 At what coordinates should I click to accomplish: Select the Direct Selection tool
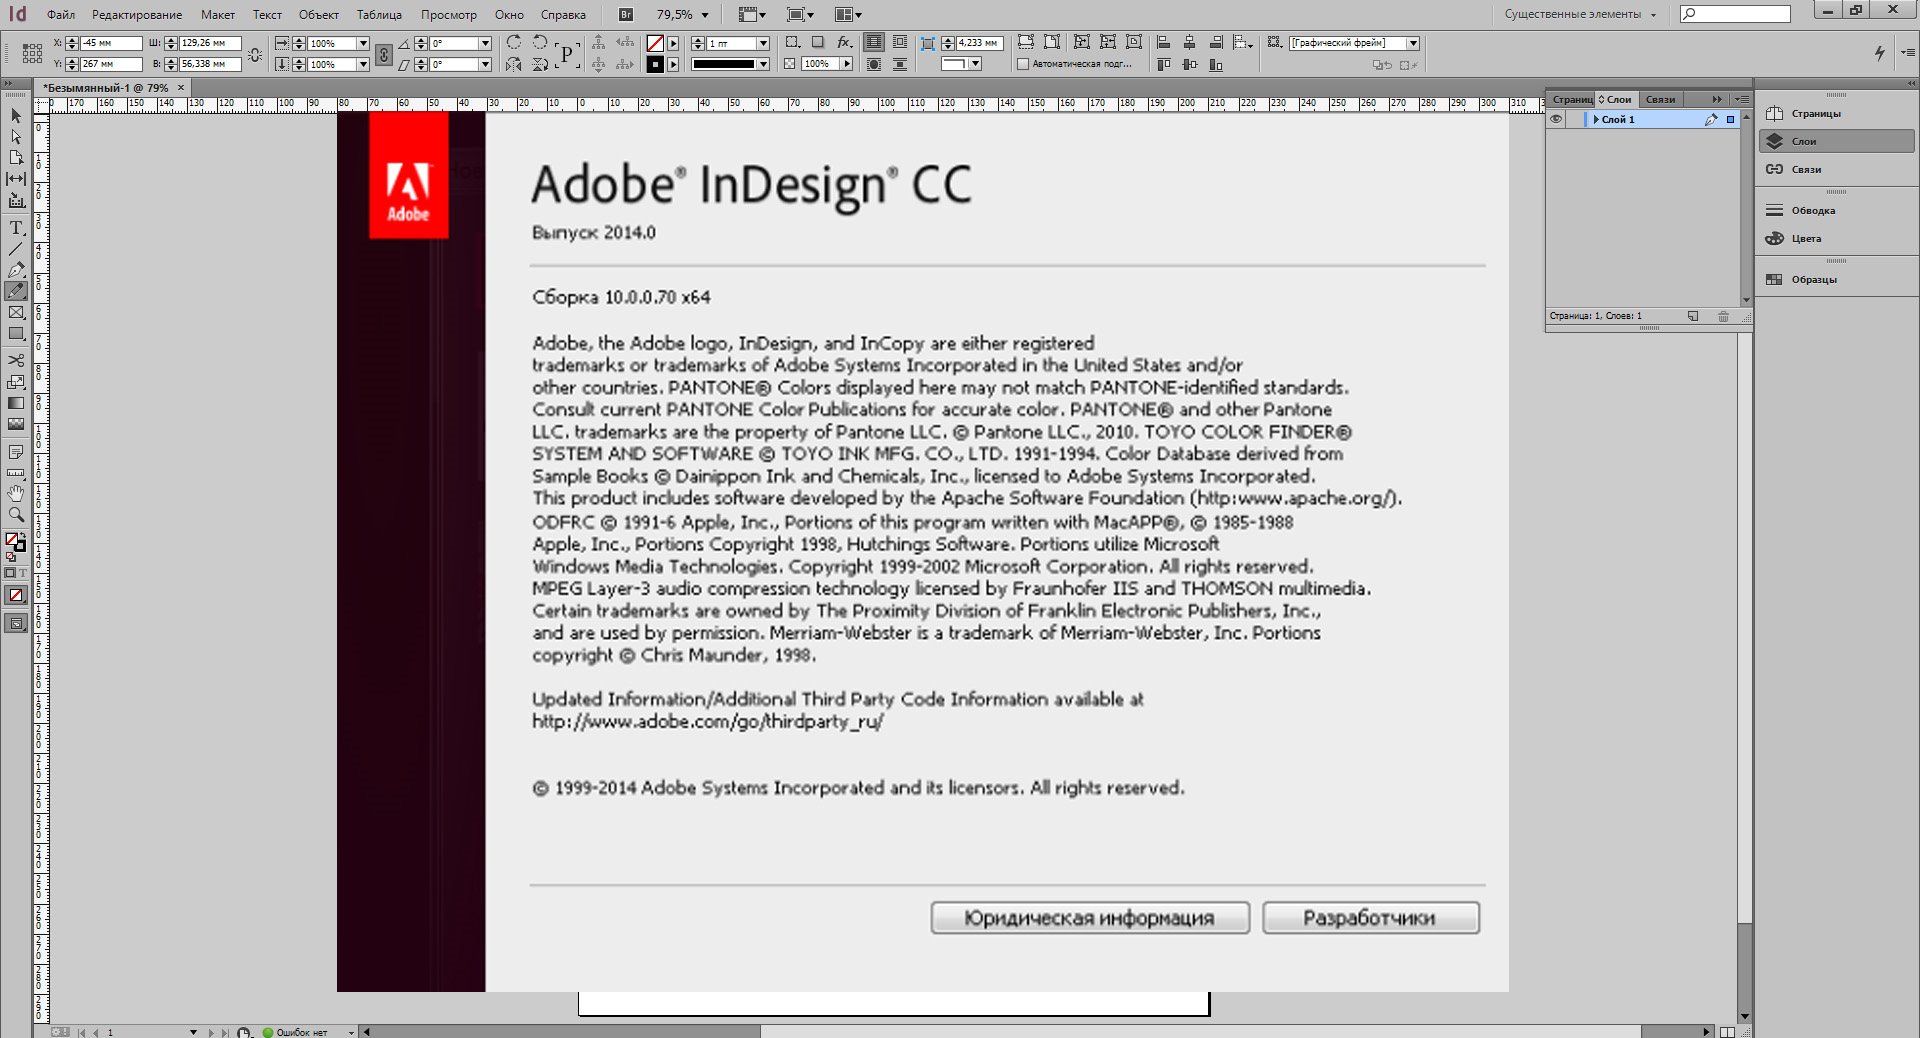[16, 136]
